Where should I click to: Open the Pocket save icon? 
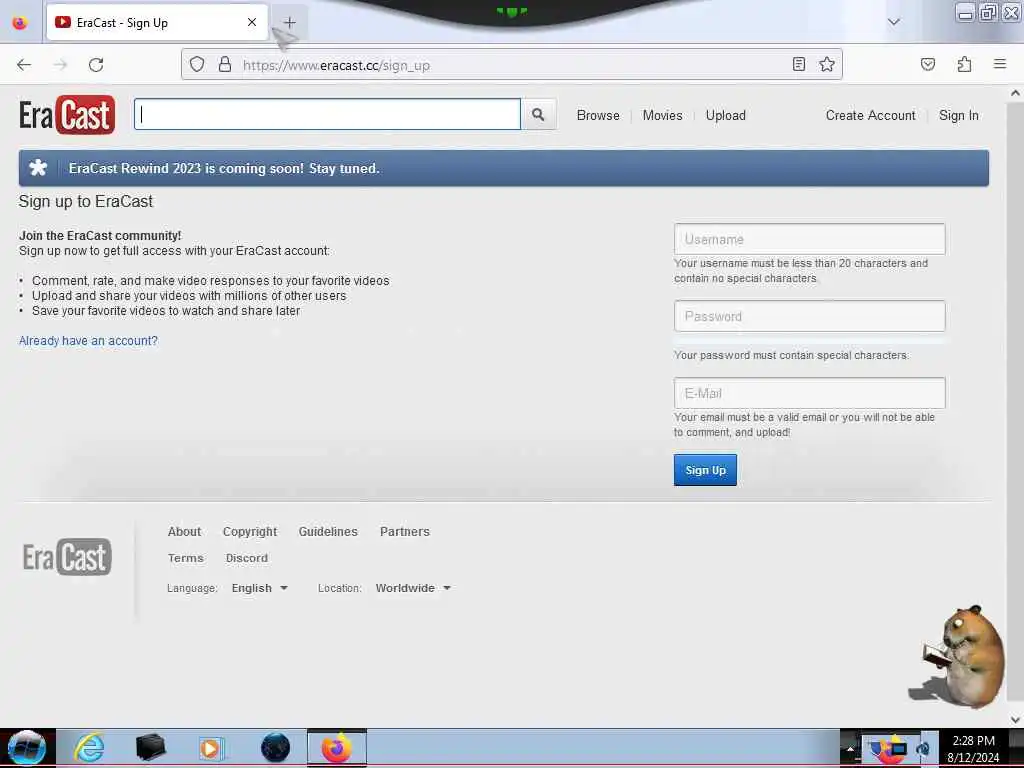(x=928, y=64)
